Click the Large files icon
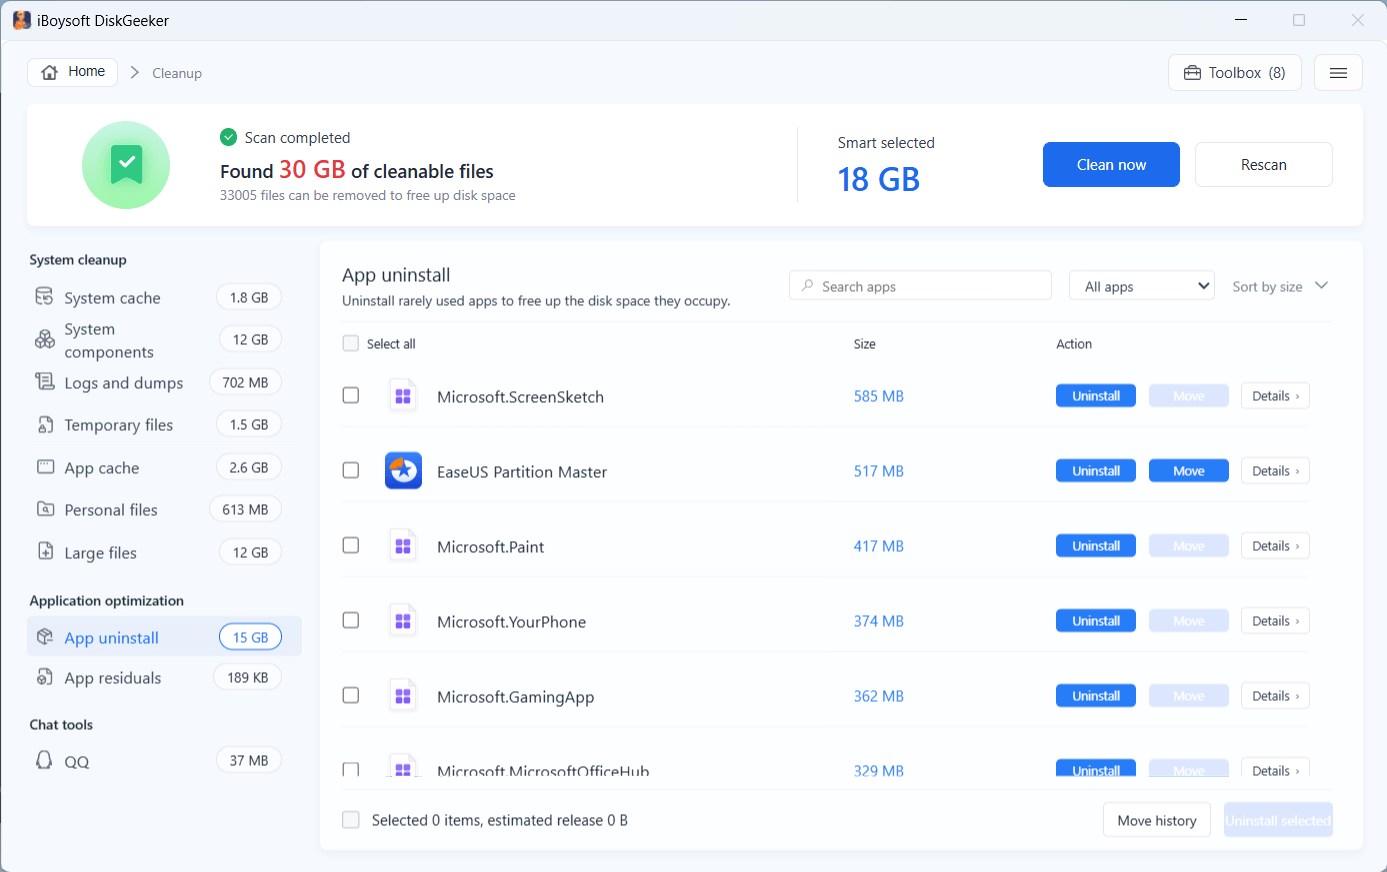This screenshot has height=872, width=1387. (45, 552)
